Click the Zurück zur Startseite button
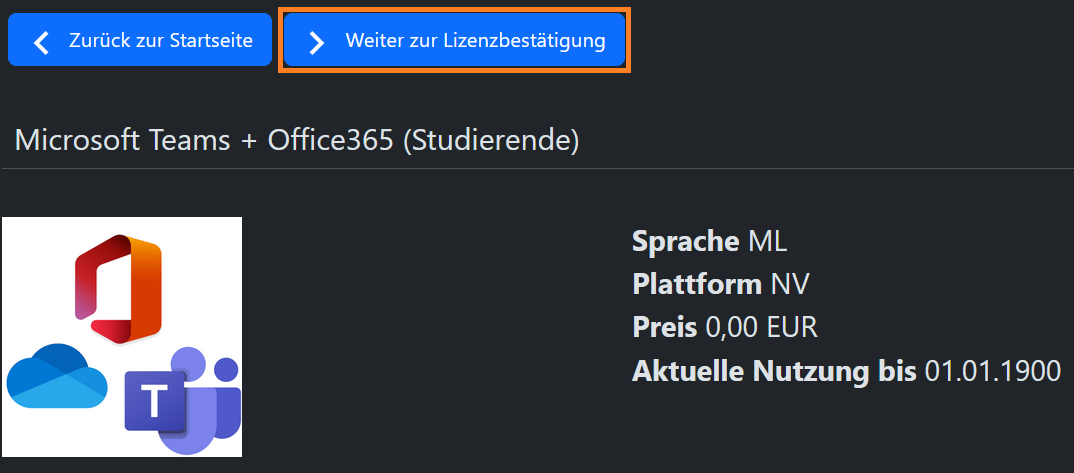The width and height of the screenshot is (1074, 473). [140, 41]
